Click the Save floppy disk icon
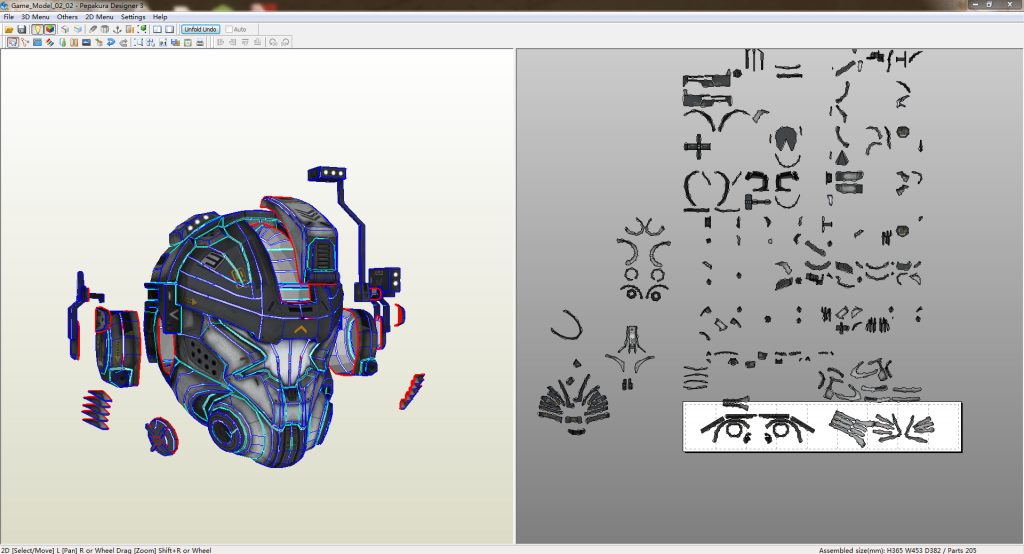 [22, 29]
